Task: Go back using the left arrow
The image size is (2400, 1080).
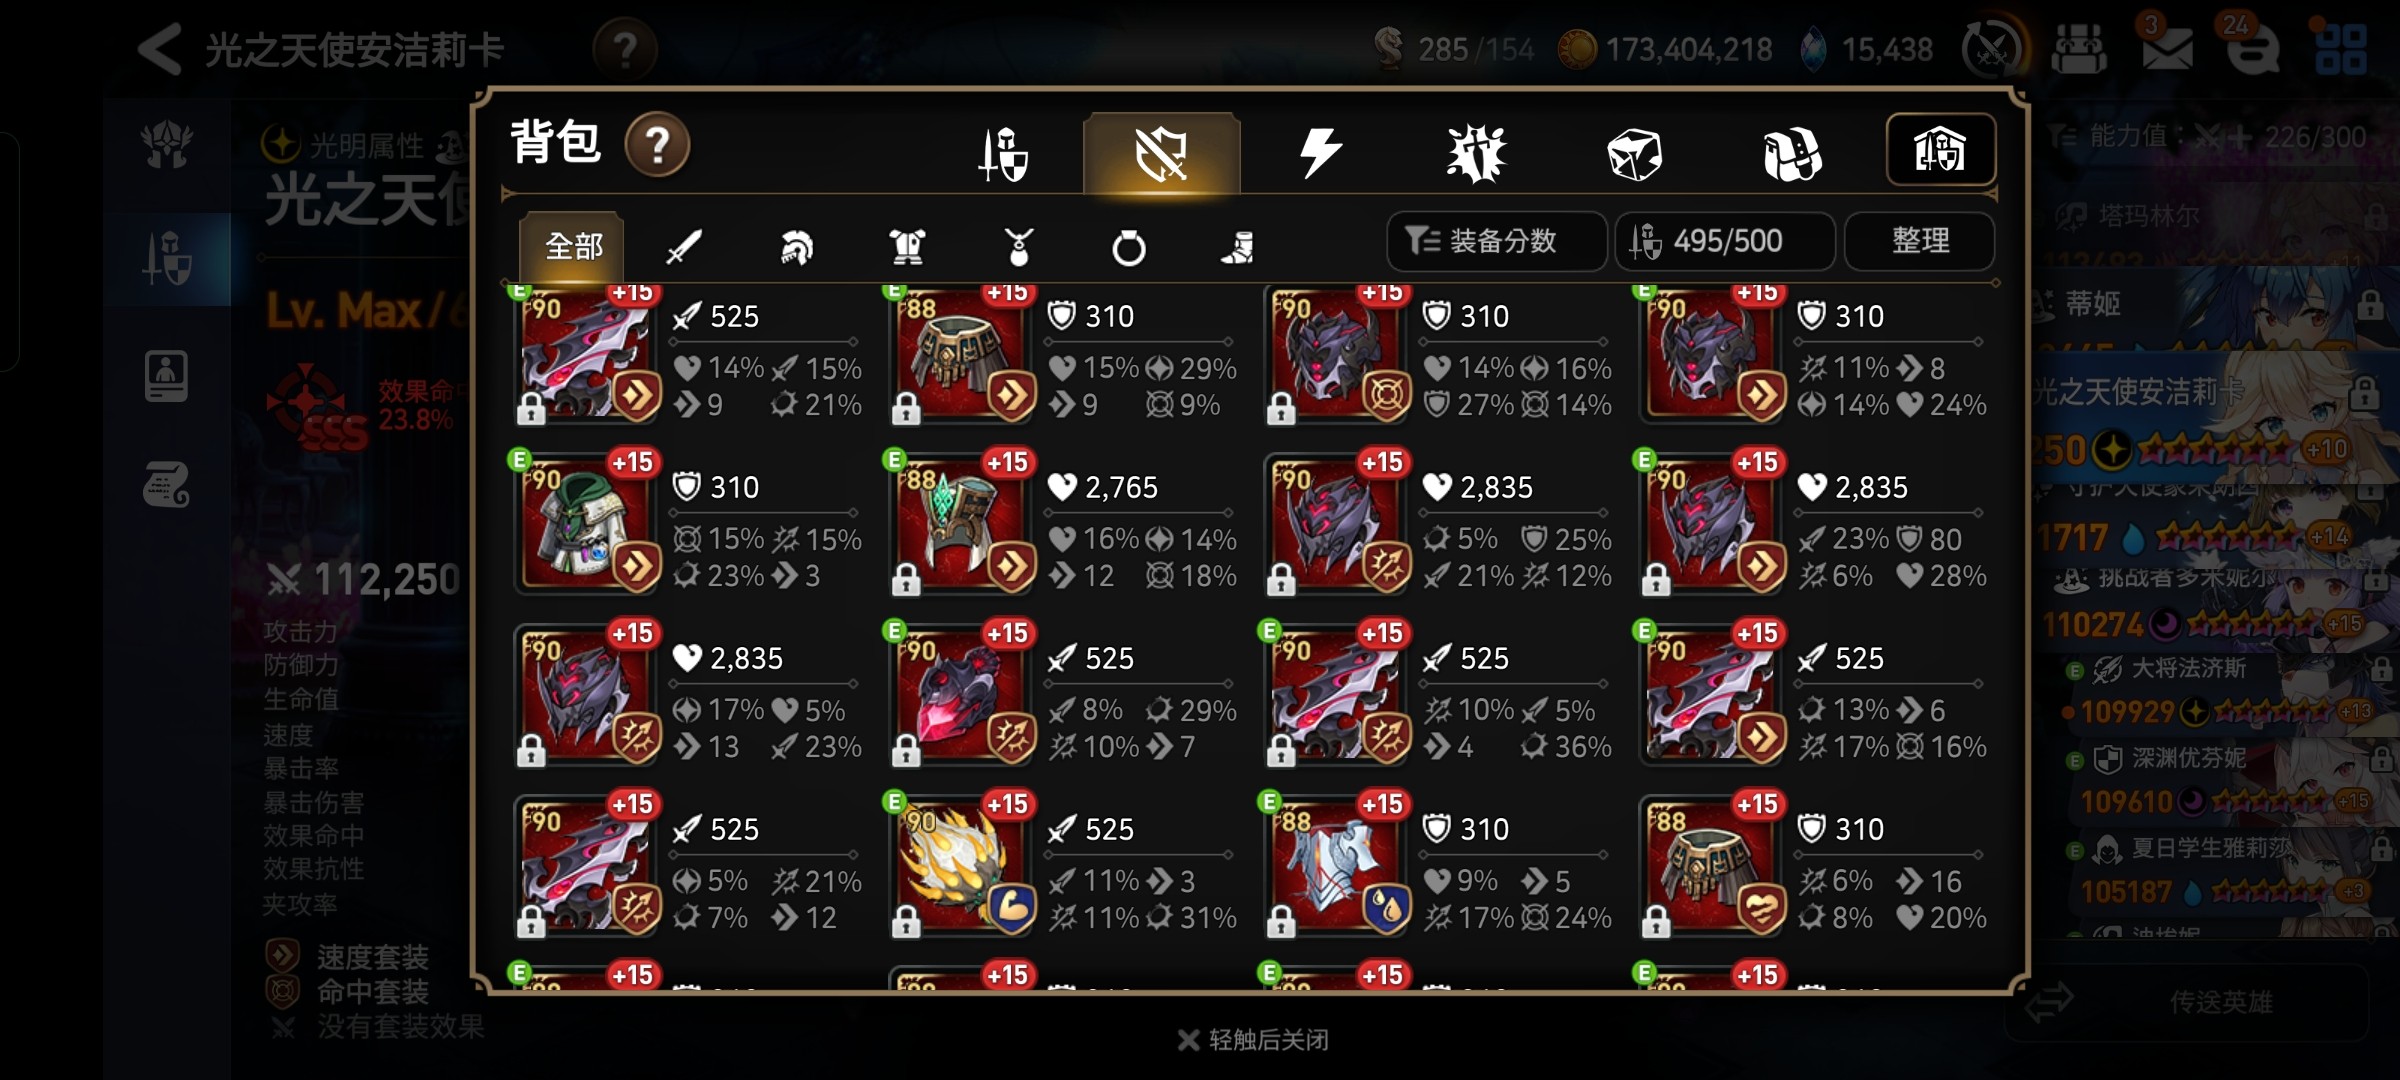Action: coord(161,49)
